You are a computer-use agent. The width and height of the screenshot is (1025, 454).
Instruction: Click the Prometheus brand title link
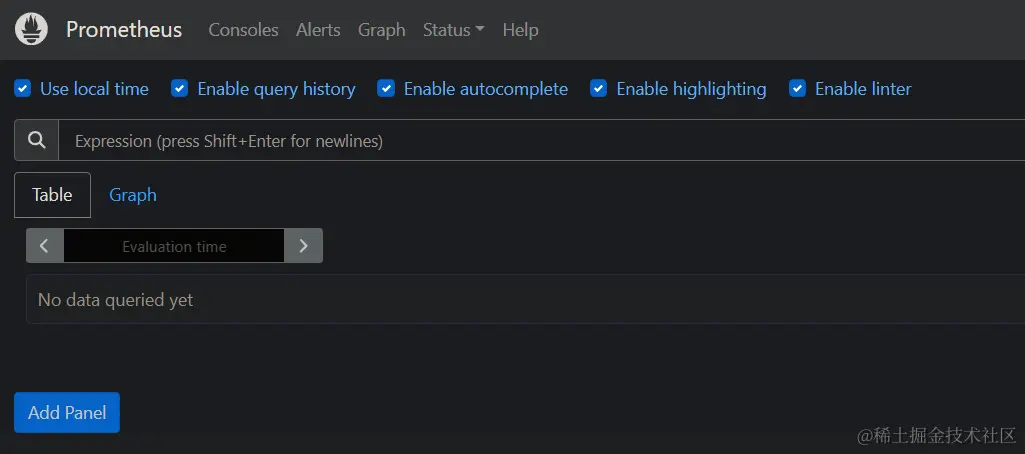[x=124, y=30]
